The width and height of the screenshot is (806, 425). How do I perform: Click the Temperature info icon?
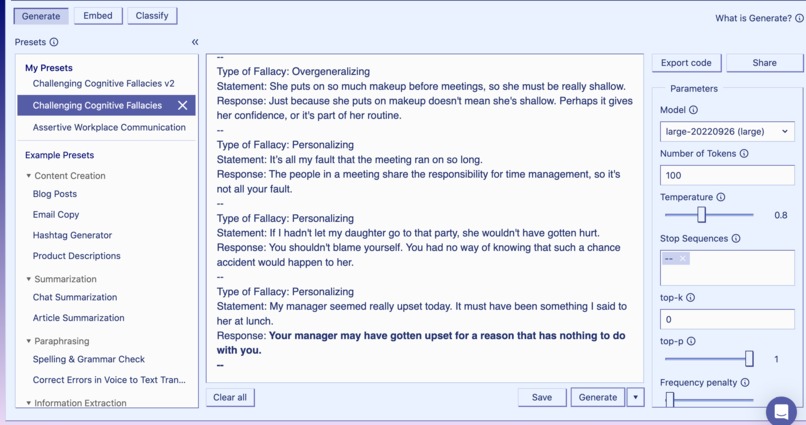pos(721,197)
